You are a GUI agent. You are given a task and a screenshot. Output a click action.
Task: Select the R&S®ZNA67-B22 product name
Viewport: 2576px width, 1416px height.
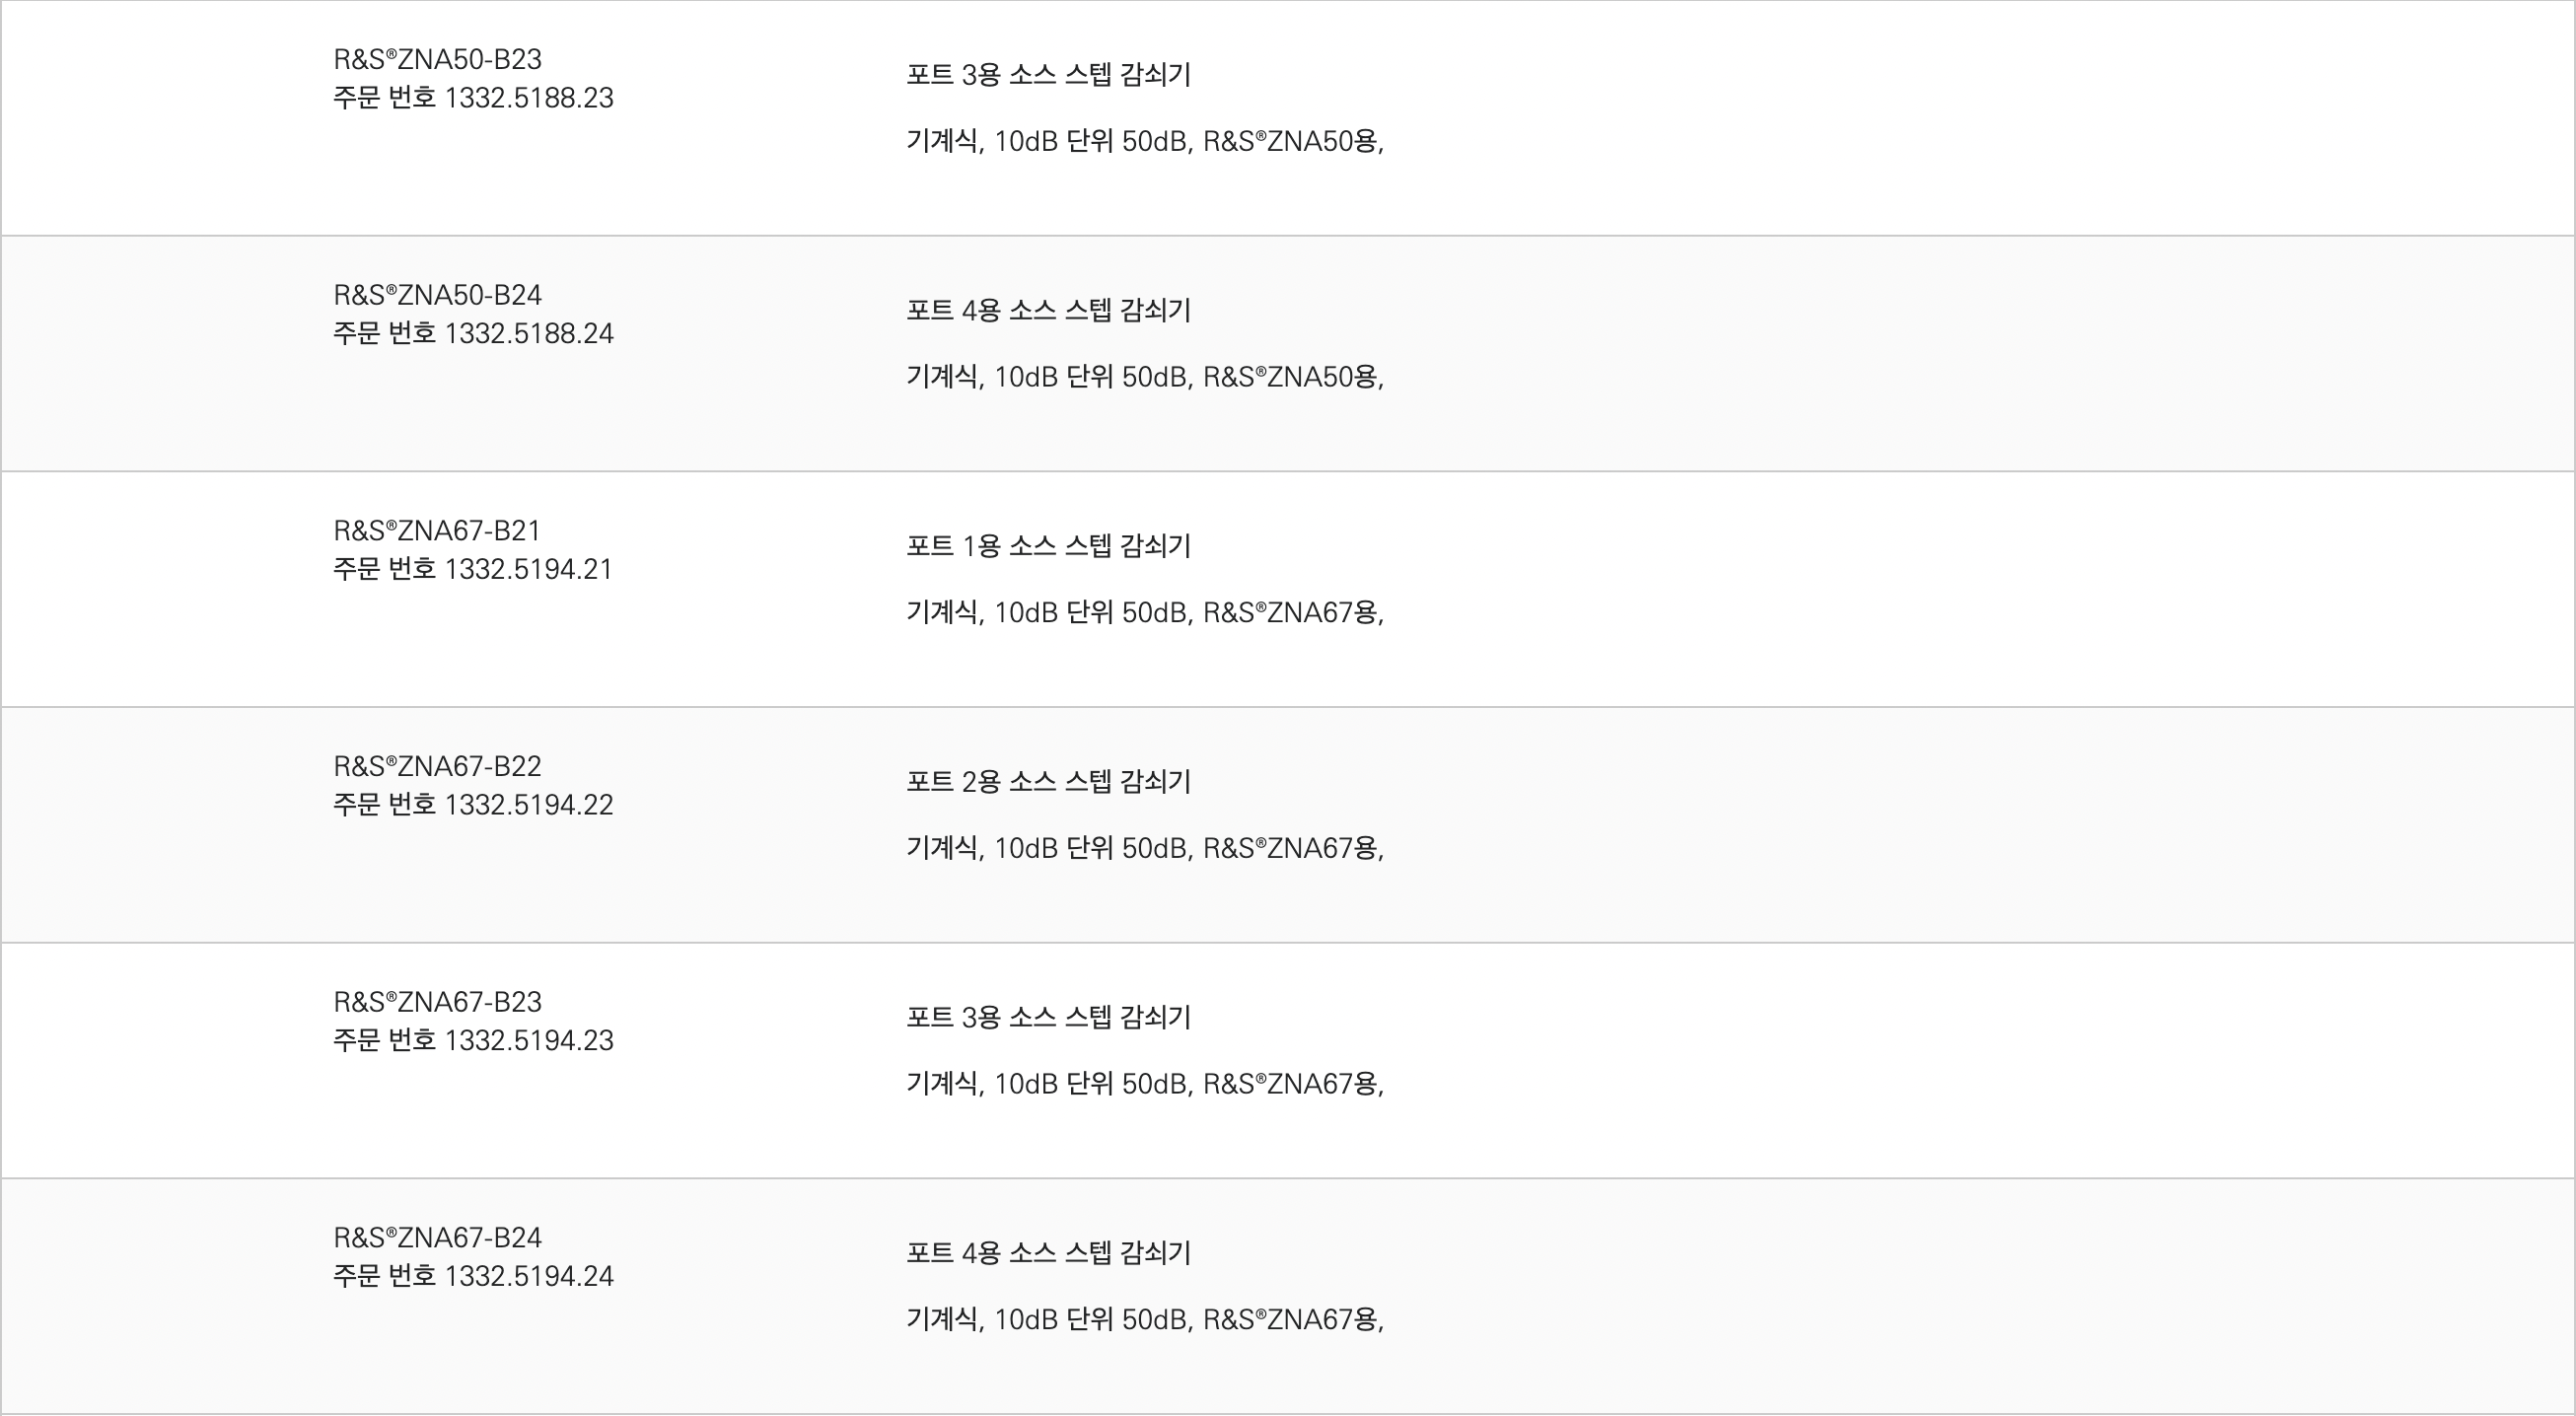click(x=437, y=766)
